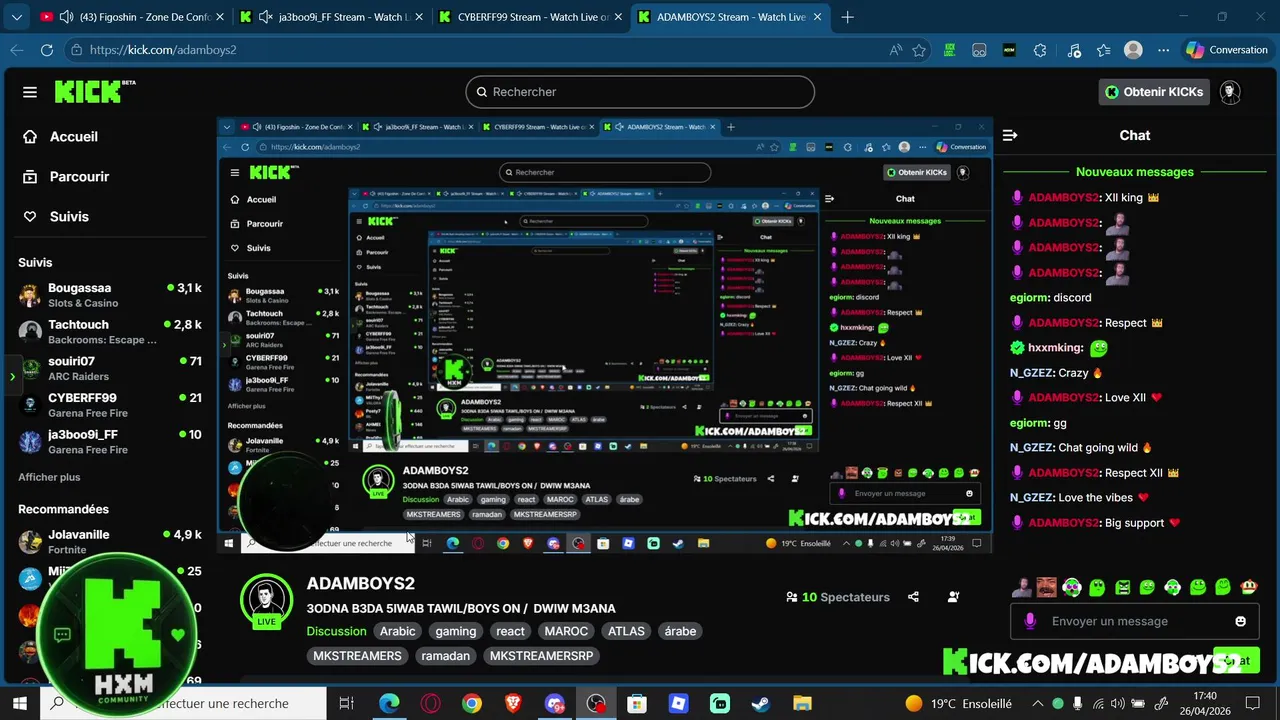Open the user profile avatar menu in Kick header
The height and width of the screenshot is (720, 1280).
tap(1230, 92)
